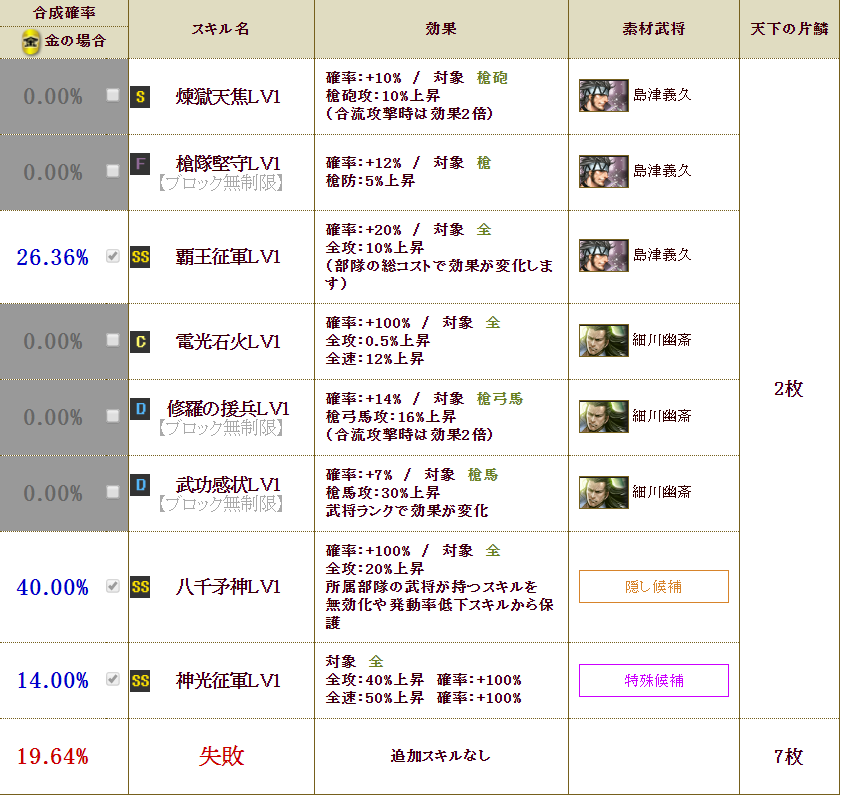Image resolution: width=841 pixels, height=798 pixels.
Task: Click skill name 修羅の援兵LV1
Action: 228,409
